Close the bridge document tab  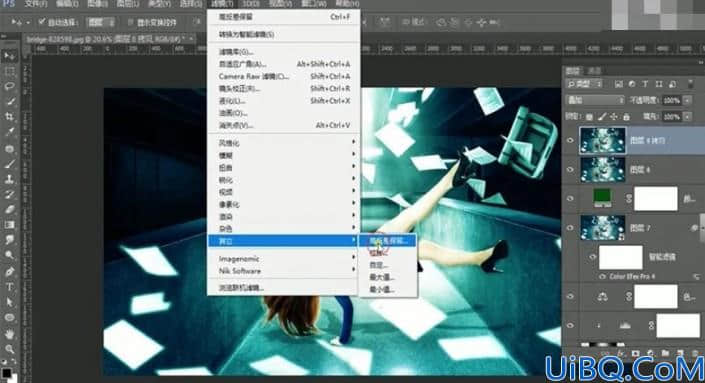pos(192,39)
